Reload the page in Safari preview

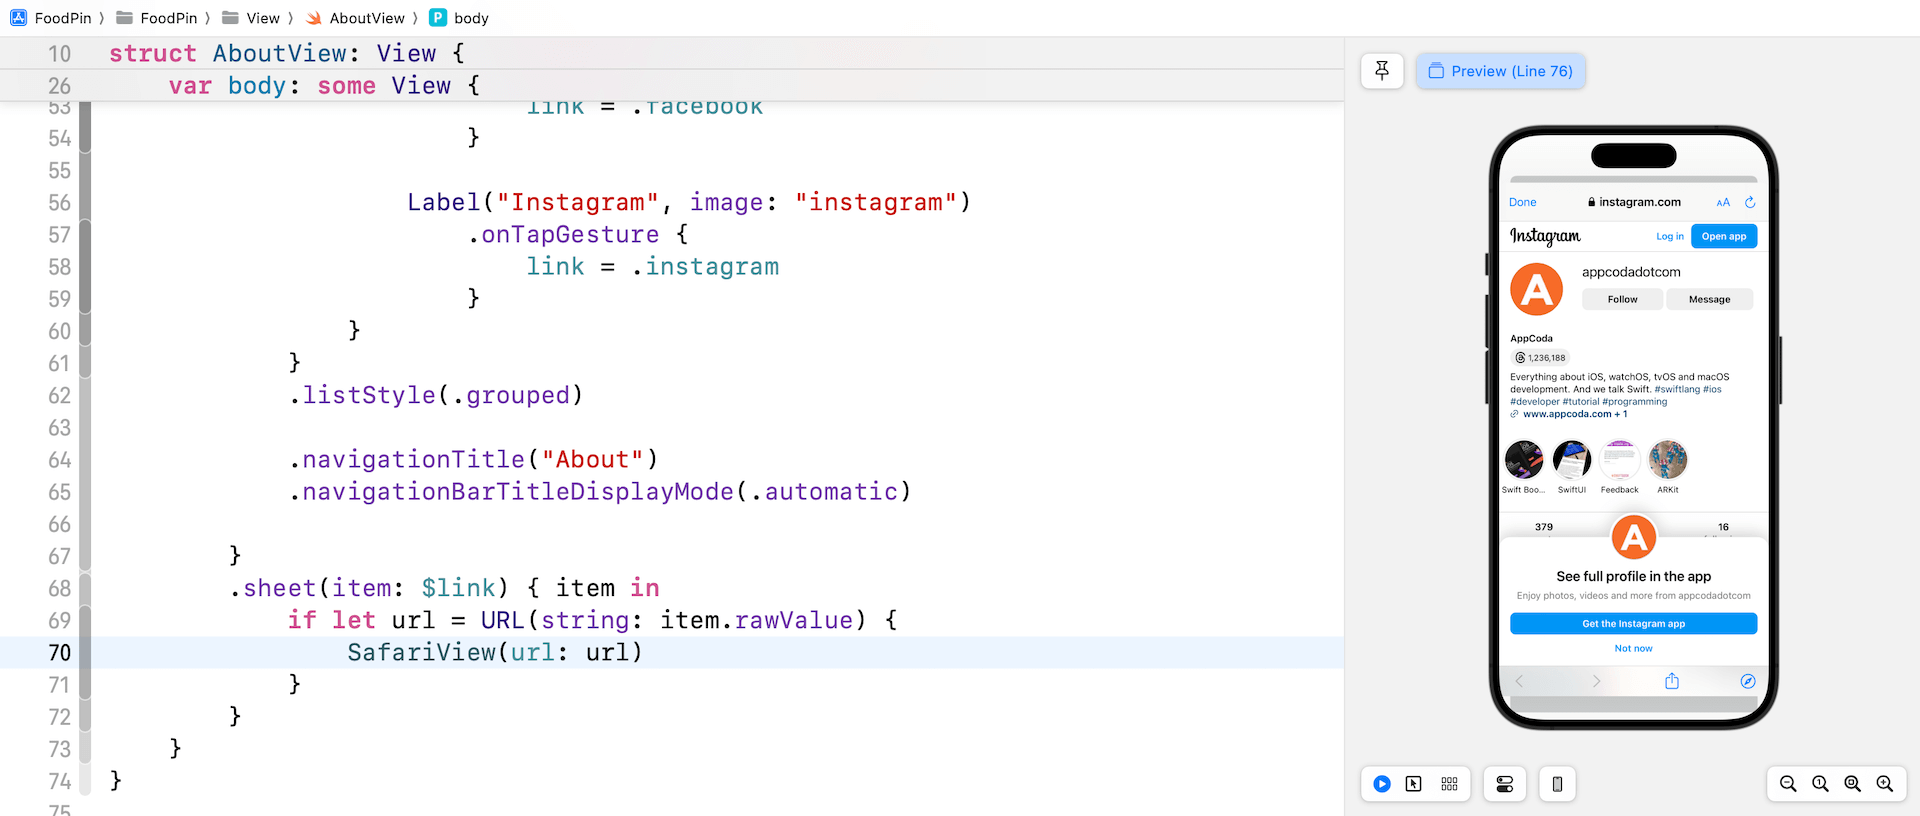pyautogui.click(x=1750, y=202)
